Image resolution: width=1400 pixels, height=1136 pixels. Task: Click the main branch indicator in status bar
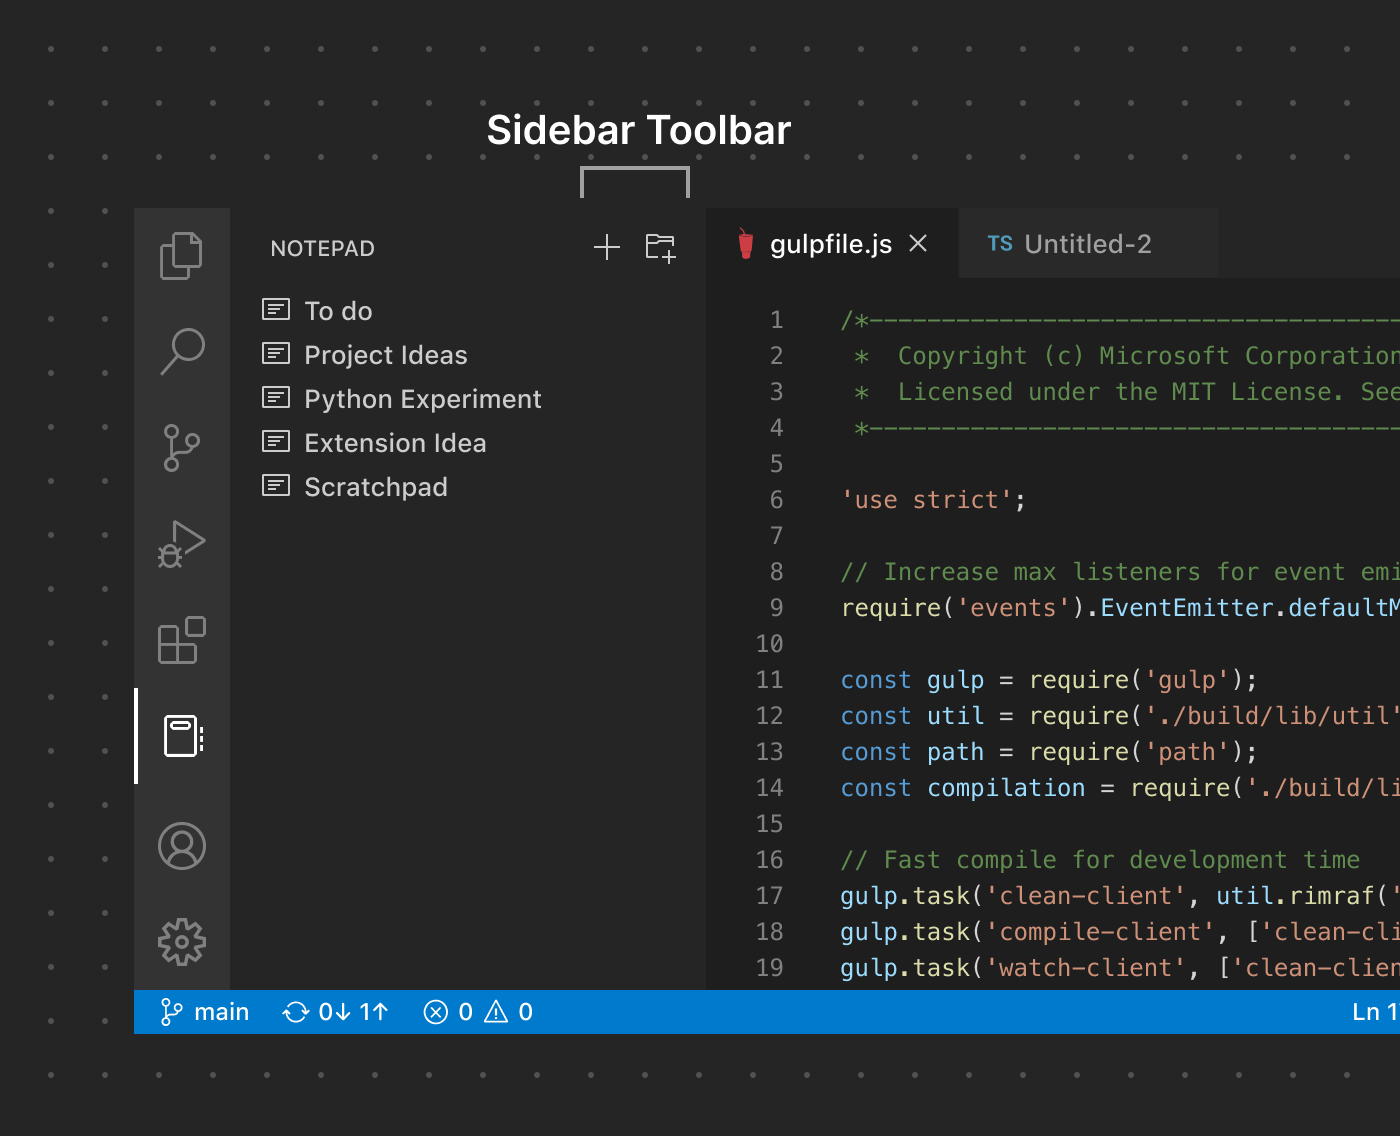point(205,1011)
